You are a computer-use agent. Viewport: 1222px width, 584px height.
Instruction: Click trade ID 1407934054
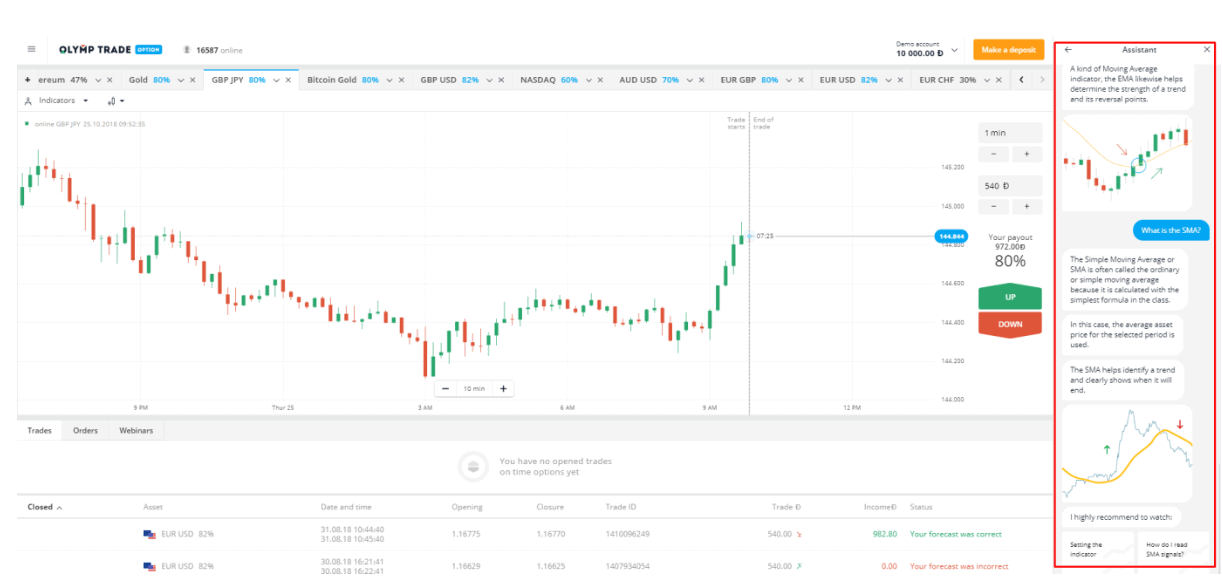pos(628,567)
